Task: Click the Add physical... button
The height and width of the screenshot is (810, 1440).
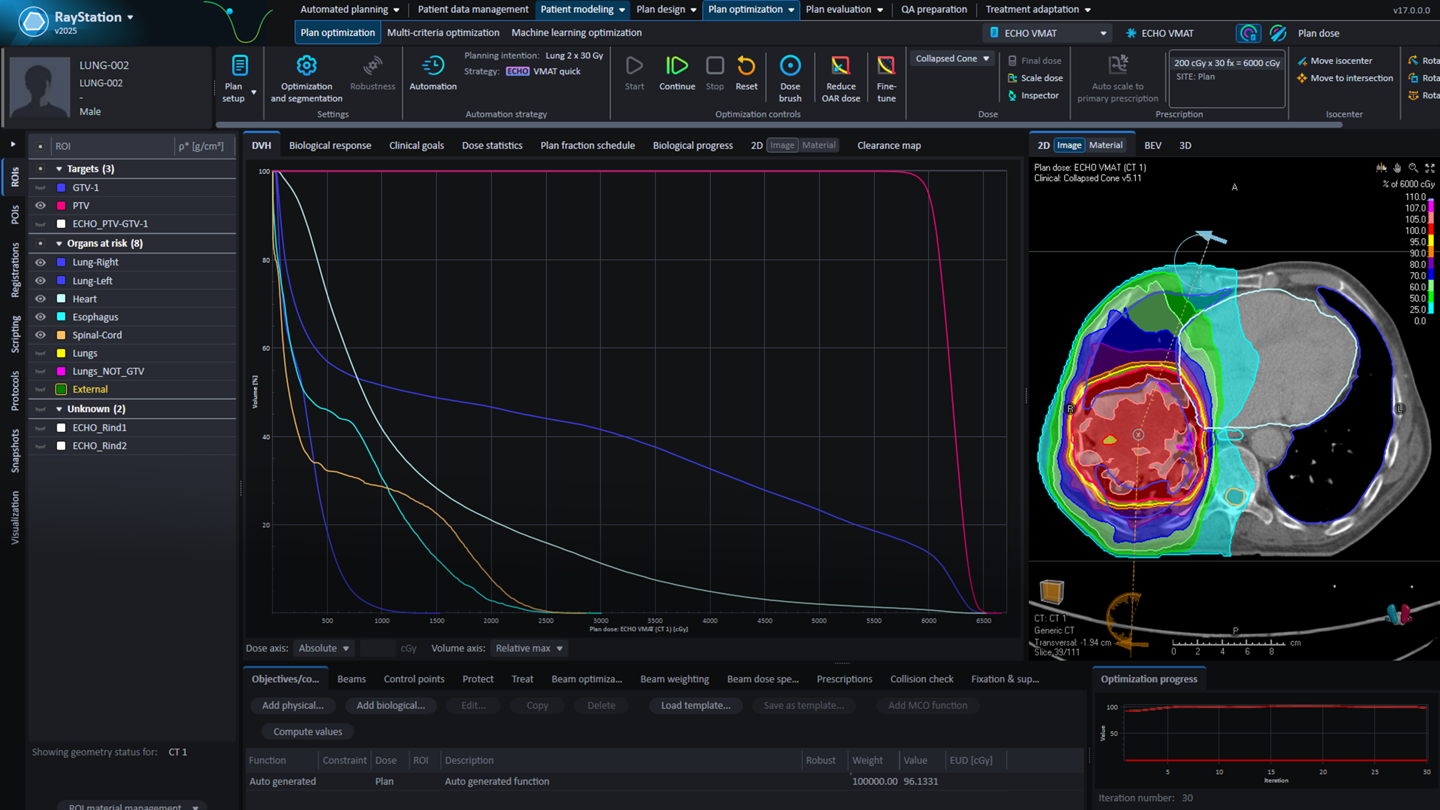Action: (292, 705)
